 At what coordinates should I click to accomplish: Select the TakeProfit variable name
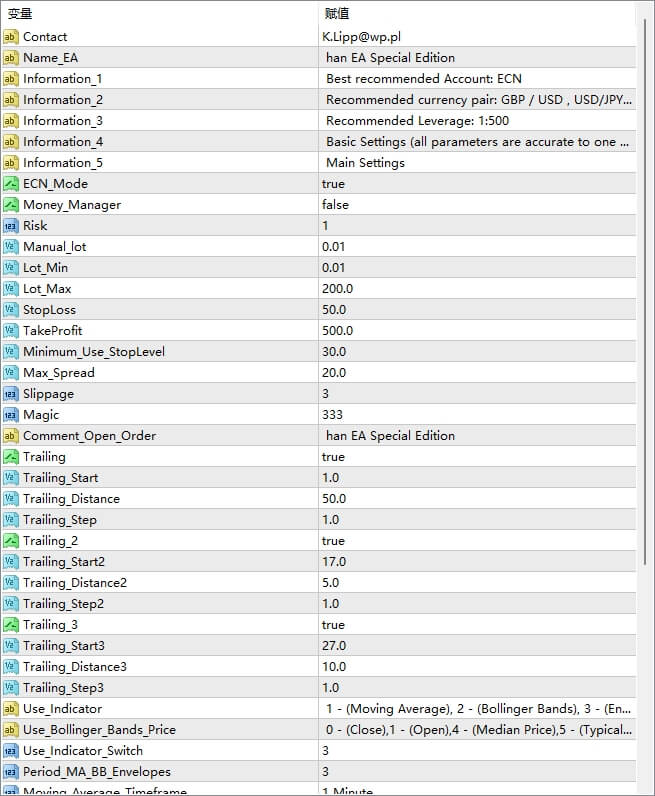tap(53, 331)
